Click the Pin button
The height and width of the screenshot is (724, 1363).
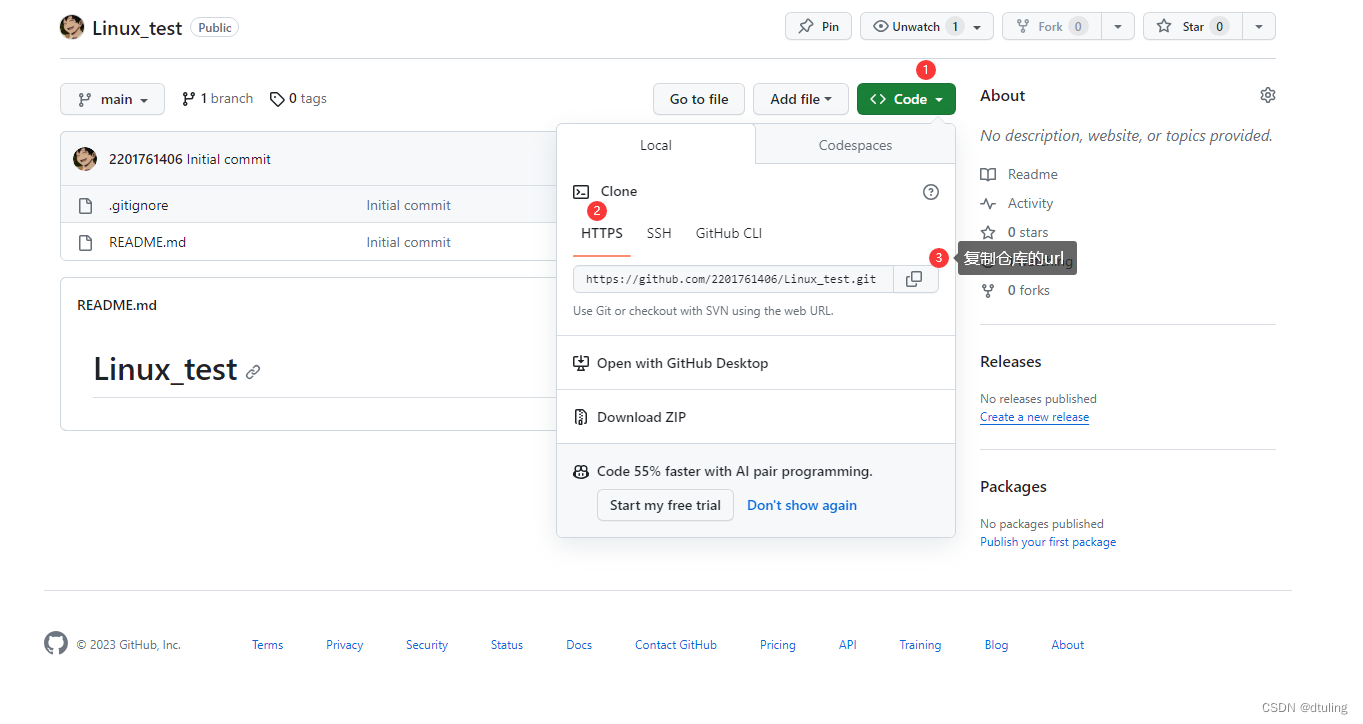click(x=818, y=27)
